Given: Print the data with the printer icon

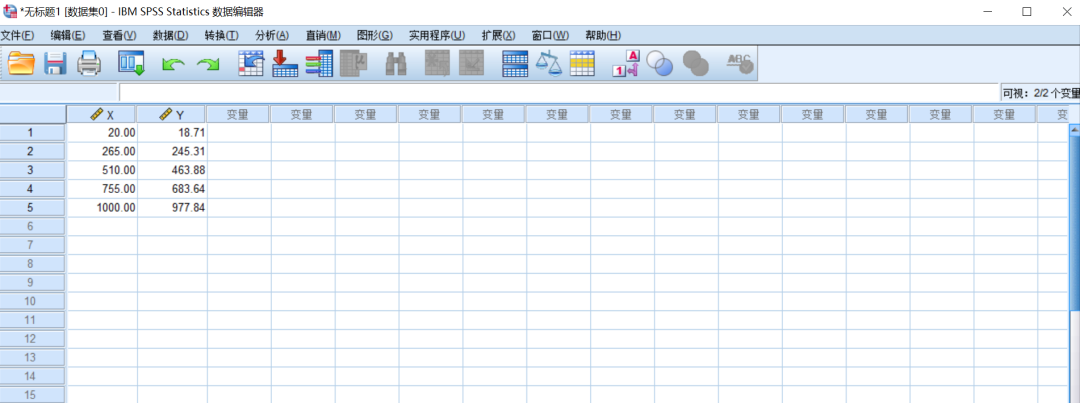Looking at the screenshot, I should tap(89, 63).
